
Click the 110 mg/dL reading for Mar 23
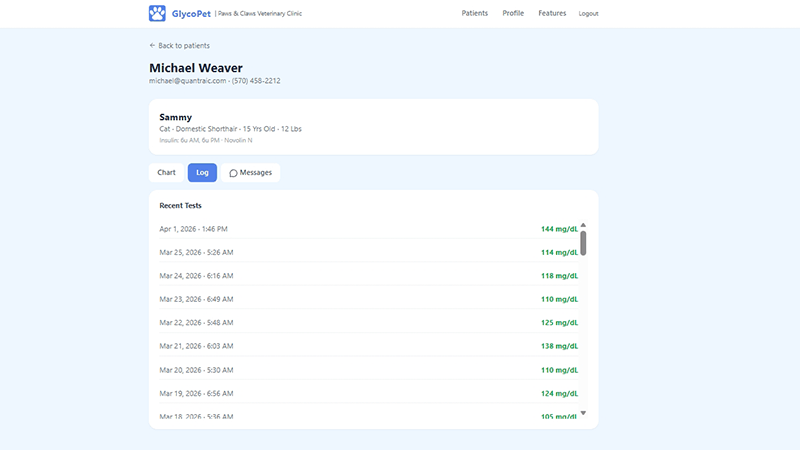[559, 299]
